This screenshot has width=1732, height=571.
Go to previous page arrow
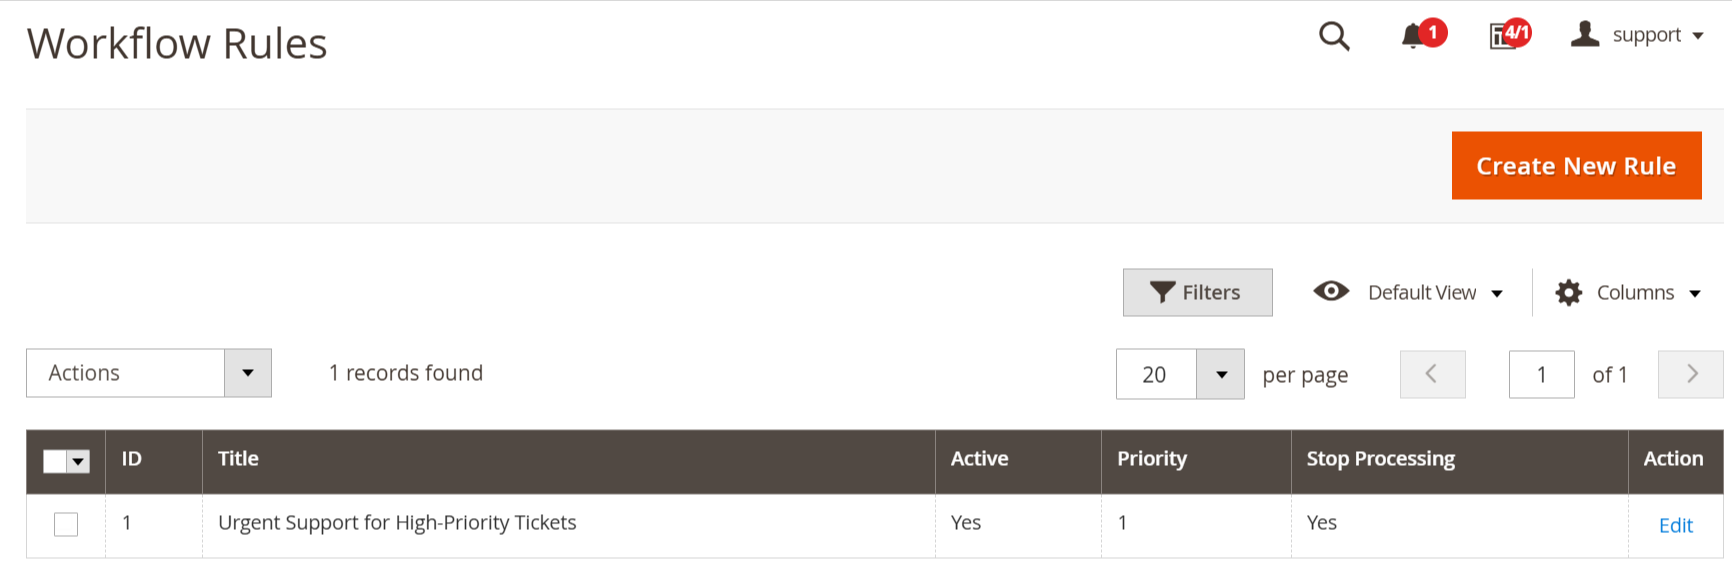pos(1432,374)
